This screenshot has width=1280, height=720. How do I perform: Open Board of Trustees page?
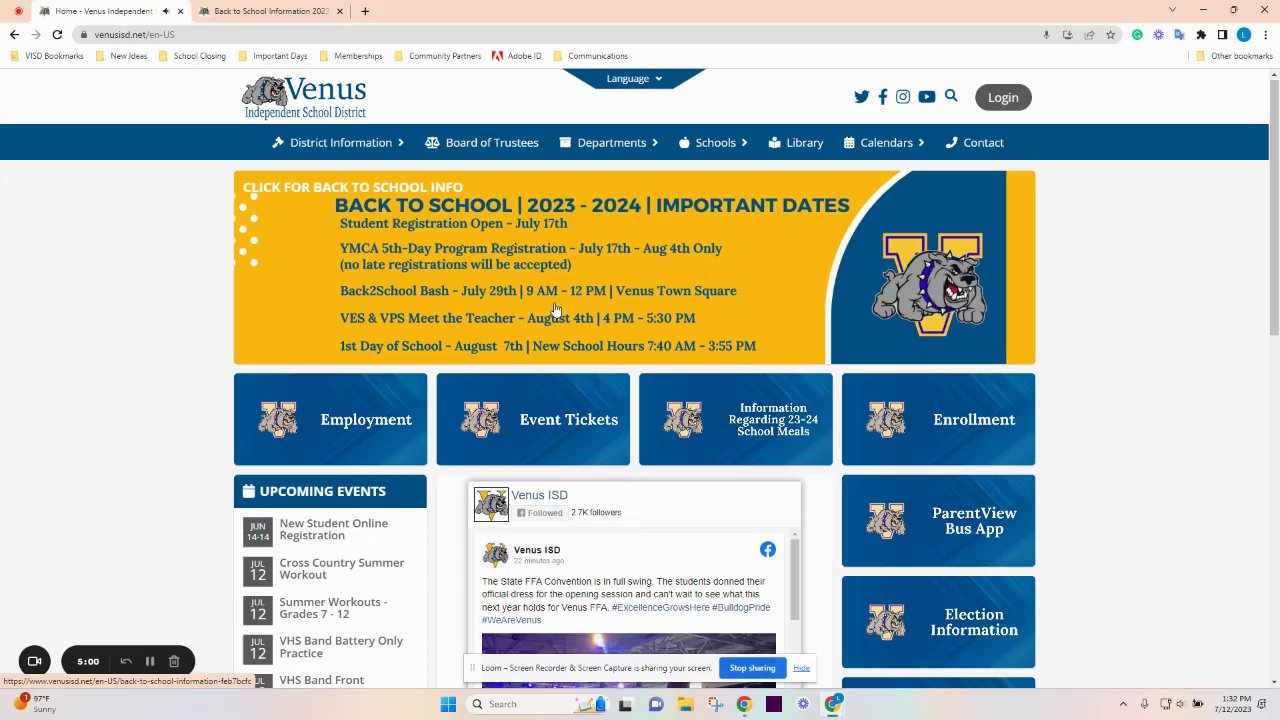pyautogui.click(x=482, y=142)
